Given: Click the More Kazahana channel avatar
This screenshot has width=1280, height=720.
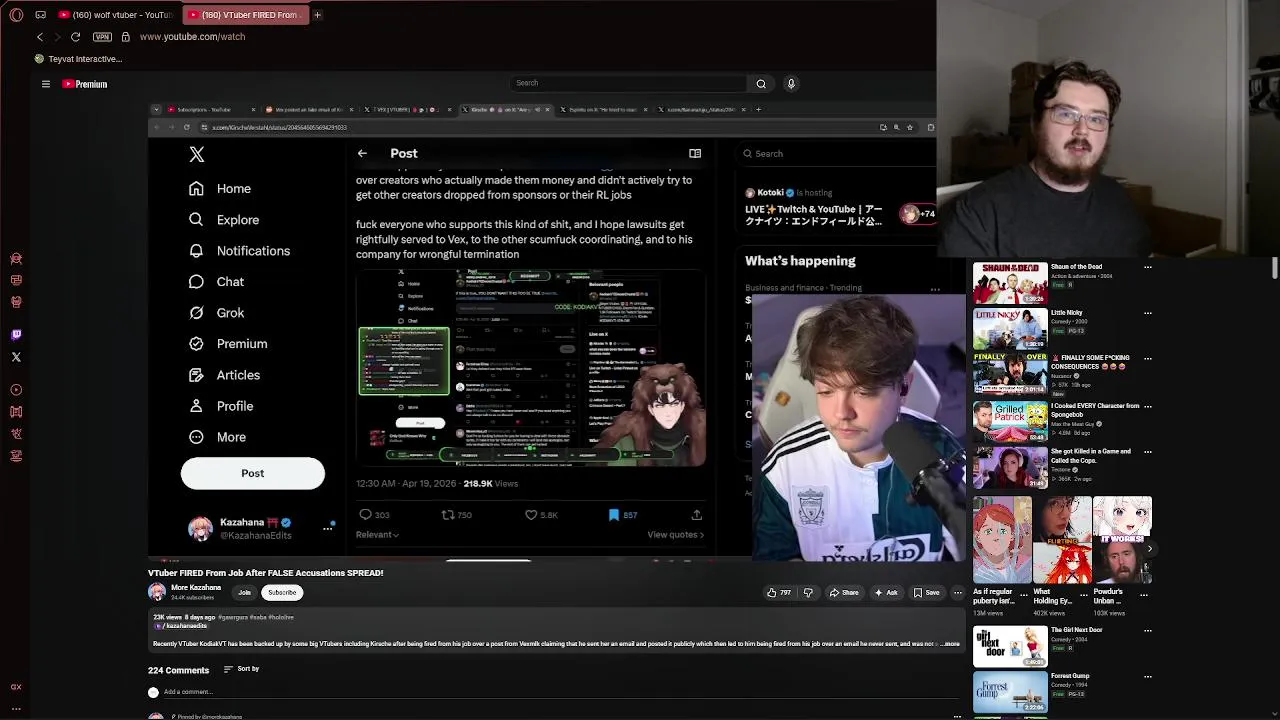Looking at the screenshot, I should click(x=157, y=592).
